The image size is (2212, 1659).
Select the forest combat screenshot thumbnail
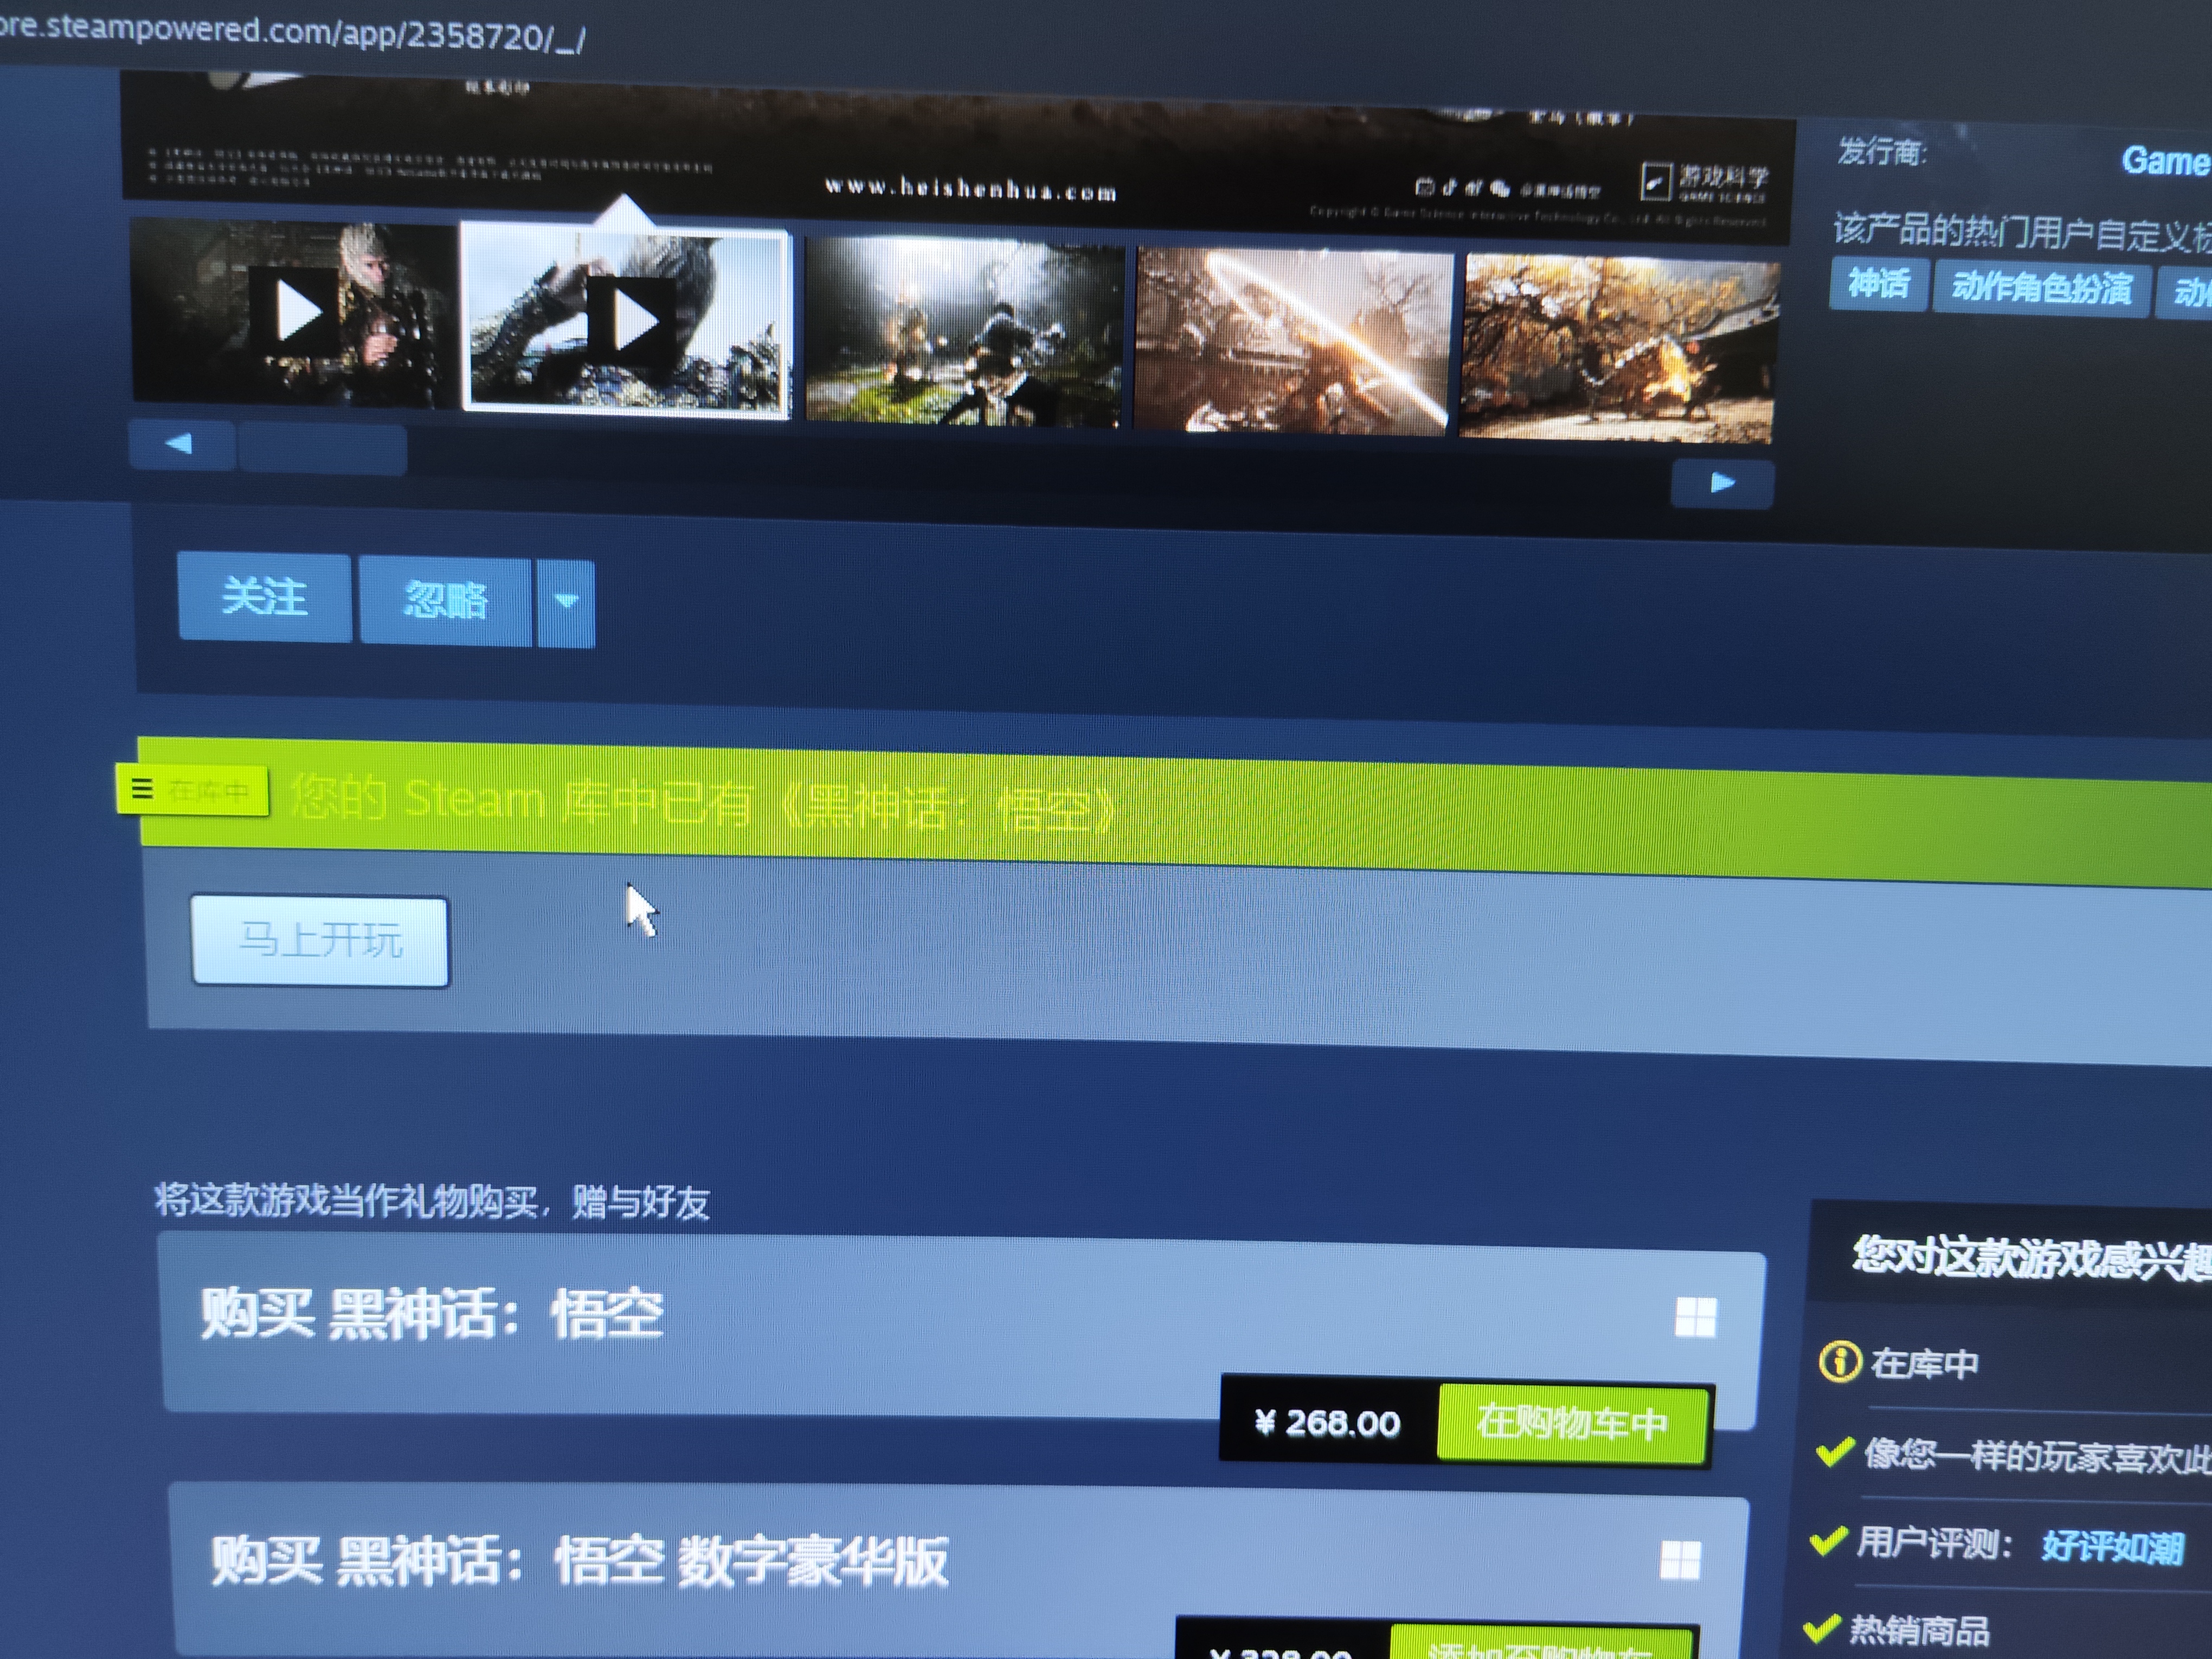point(965,333)
